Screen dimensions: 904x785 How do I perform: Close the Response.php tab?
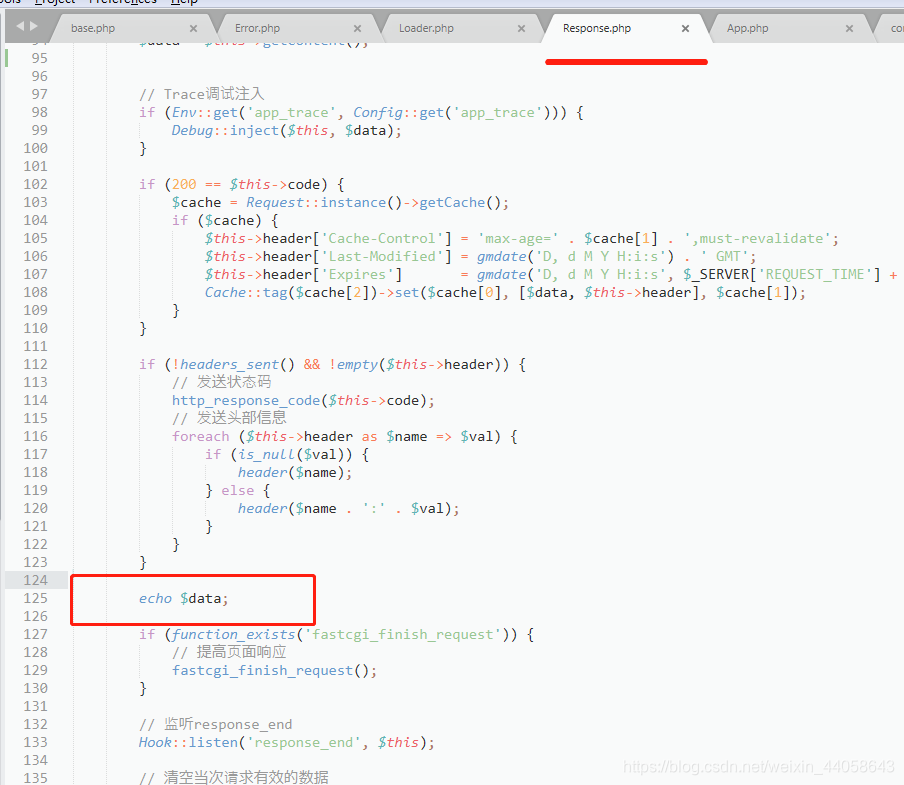[x=685, y=28]
